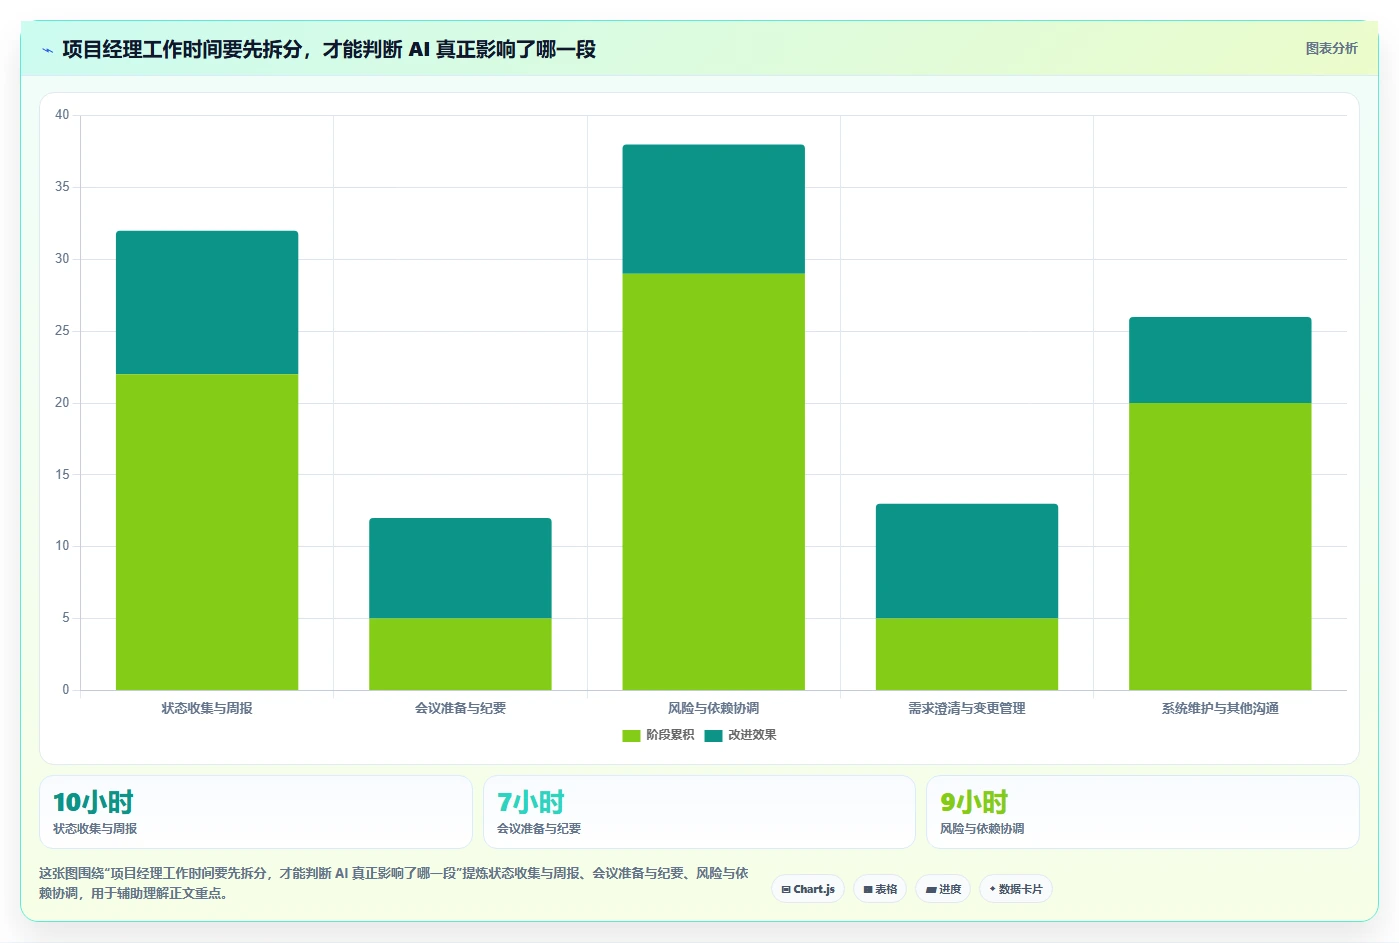Click the teal bar segment for 会议准备与纪要
The width and height of the screenshot is (1399, 943).
coord(460,568)
